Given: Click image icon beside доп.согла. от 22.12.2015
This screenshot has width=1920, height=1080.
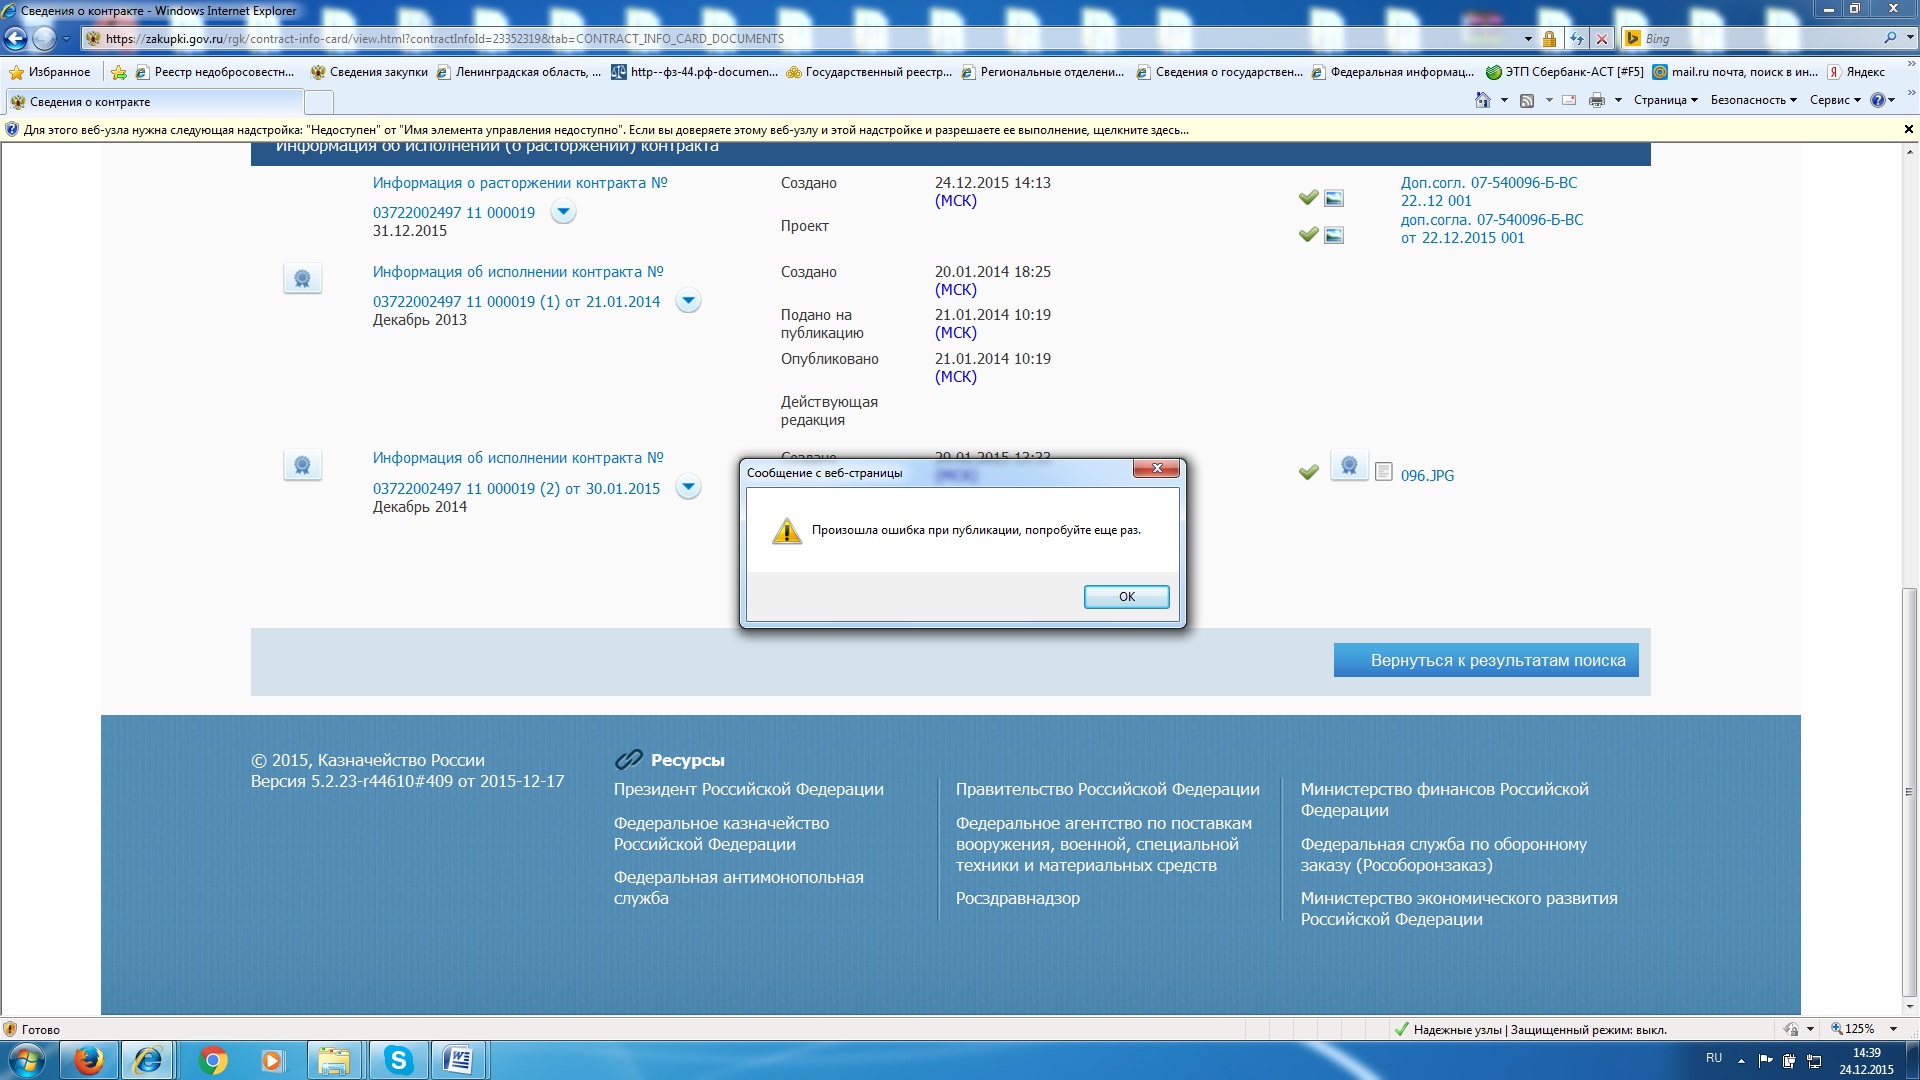Looking at the screenshot, I should coord(1334,235).
